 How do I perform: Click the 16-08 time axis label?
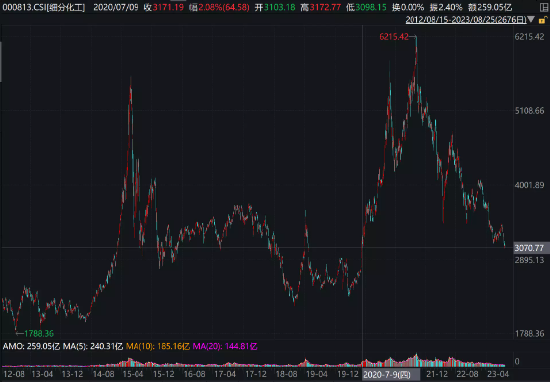[194, 374]
